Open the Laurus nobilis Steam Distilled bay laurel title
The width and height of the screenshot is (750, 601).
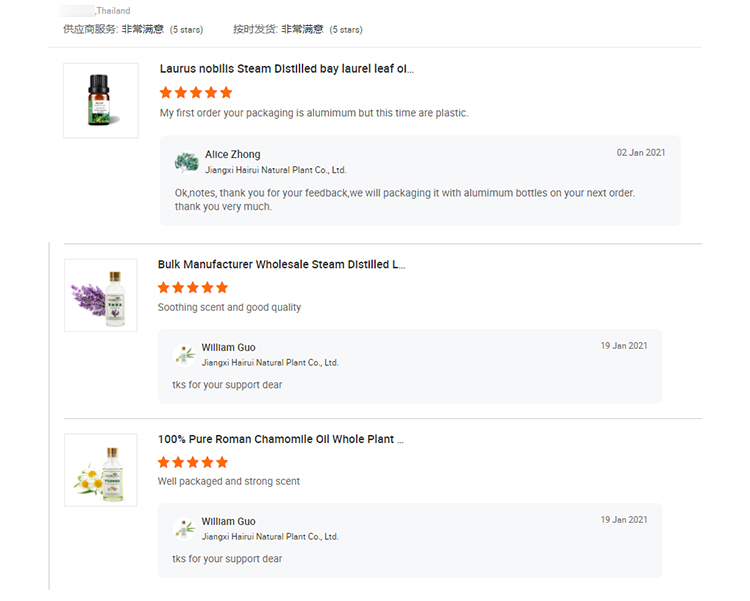(x=286, y=69)
